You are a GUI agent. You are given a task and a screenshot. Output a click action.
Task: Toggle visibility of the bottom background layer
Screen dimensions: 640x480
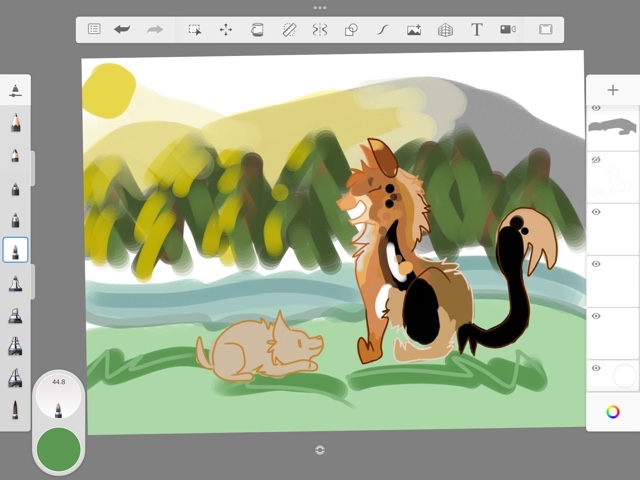click(596, 368)
